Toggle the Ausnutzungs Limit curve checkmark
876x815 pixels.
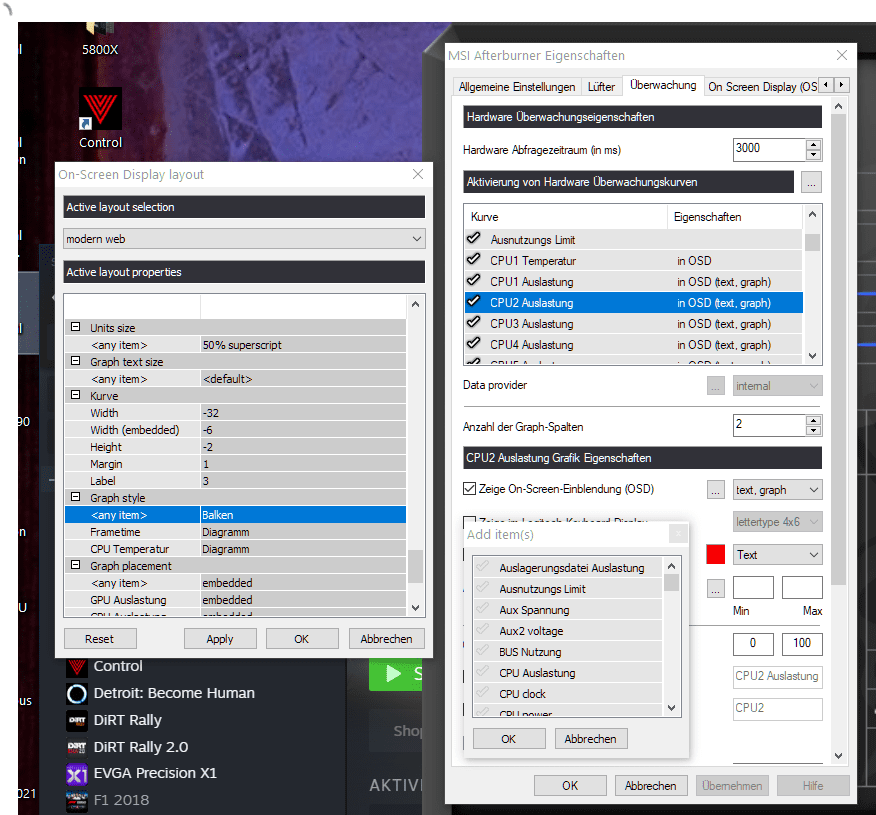(474, 239)
